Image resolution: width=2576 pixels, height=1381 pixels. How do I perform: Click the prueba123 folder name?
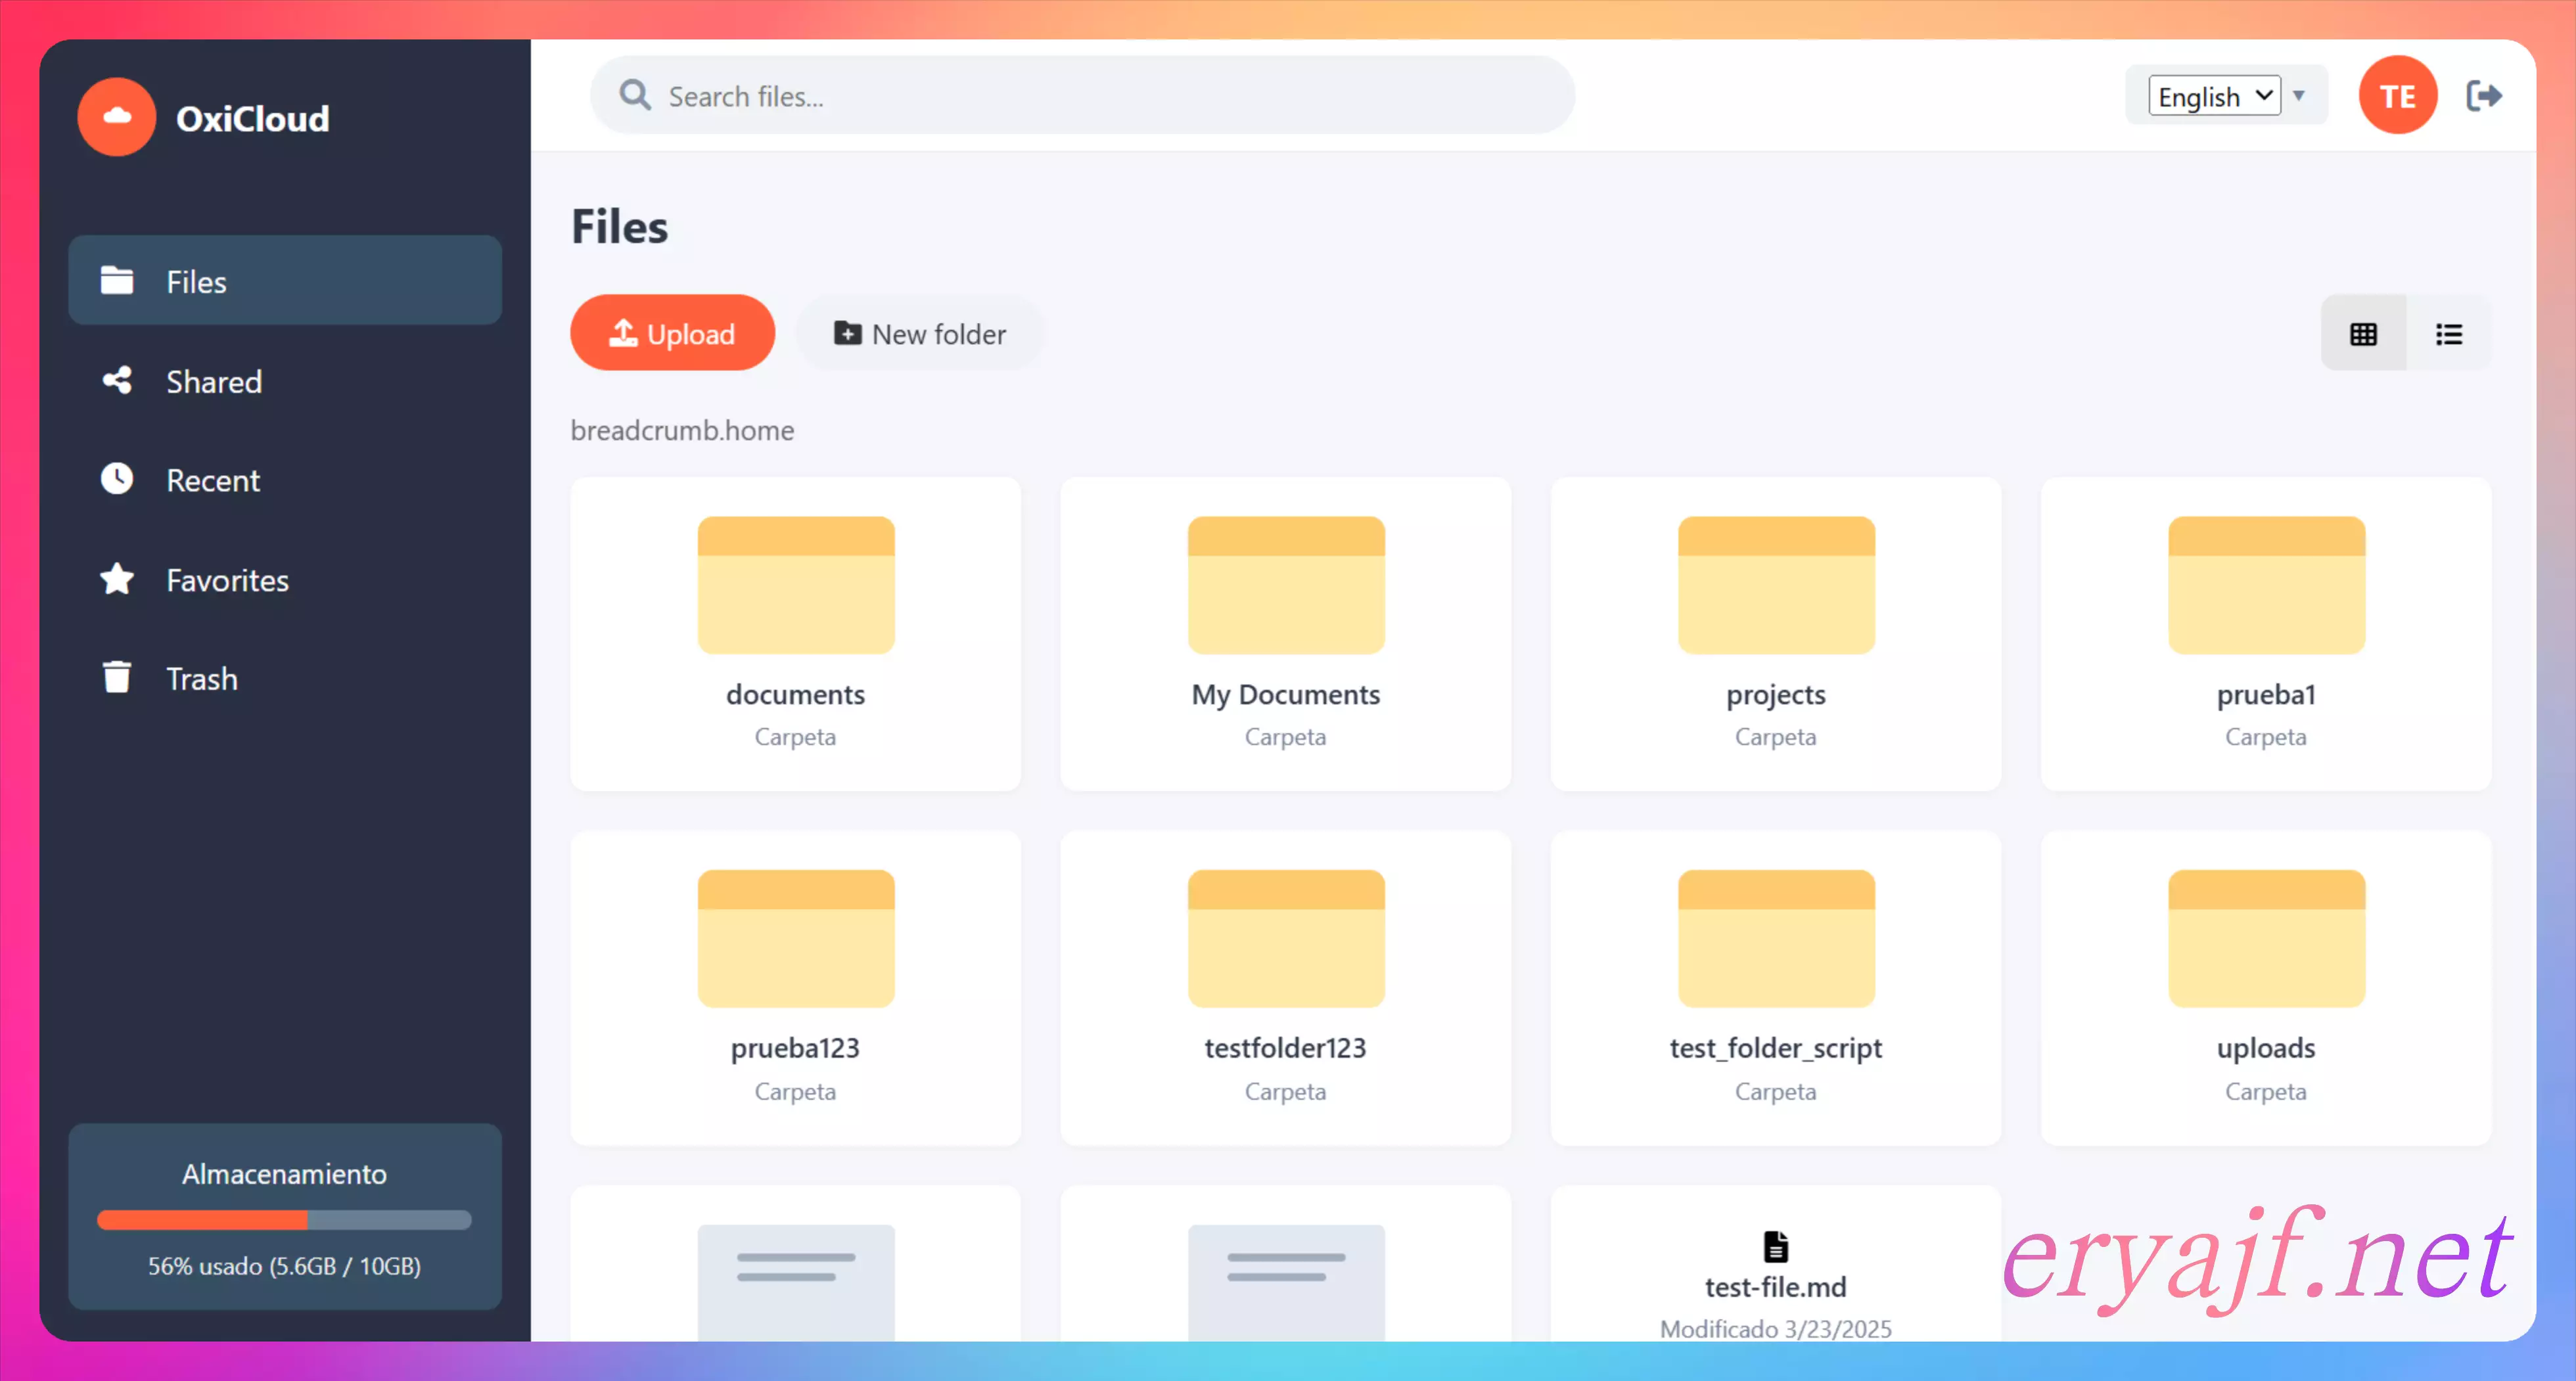pyautogui.click(x=796, y=1048)
